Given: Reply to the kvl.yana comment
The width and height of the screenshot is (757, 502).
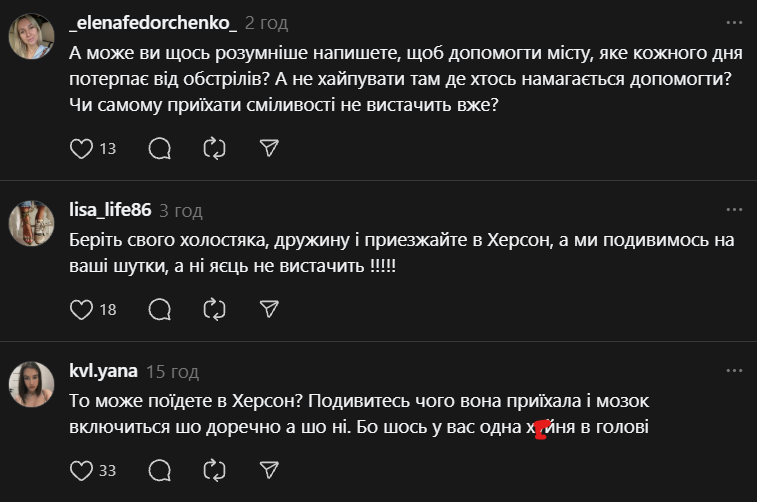Looking at the screenshot, I should (x=159, y=469).
